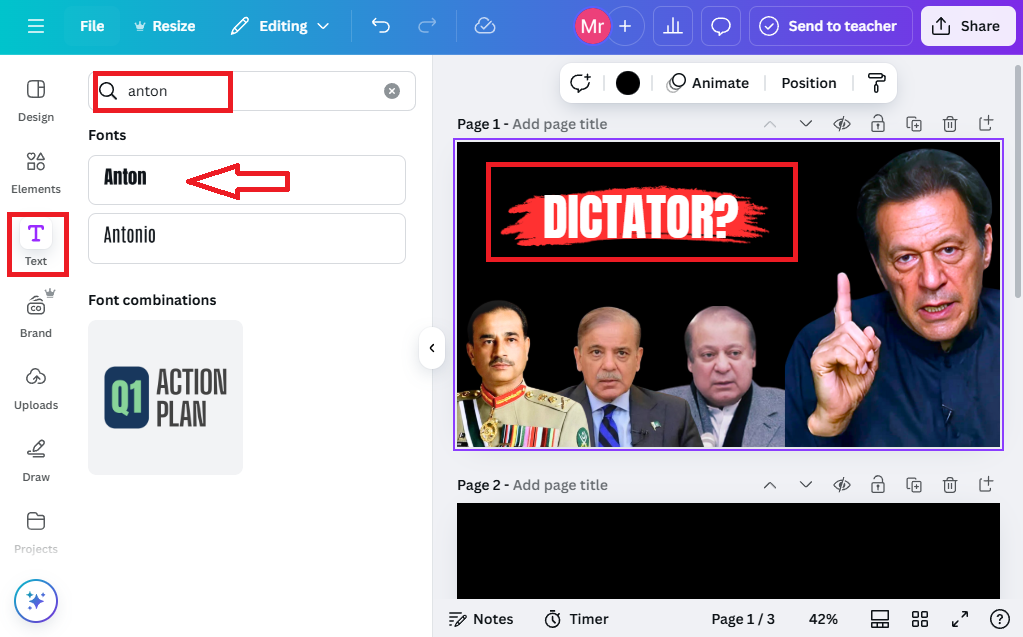Open the black background color swatch

coord(628,83)
